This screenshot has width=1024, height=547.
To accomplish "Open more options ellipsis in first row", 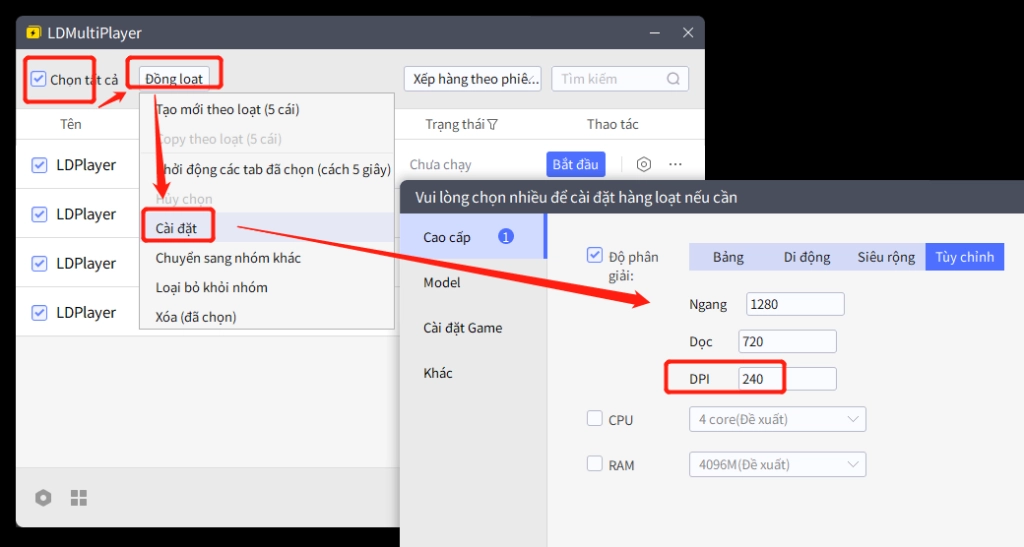I will [x=675, y=164].
